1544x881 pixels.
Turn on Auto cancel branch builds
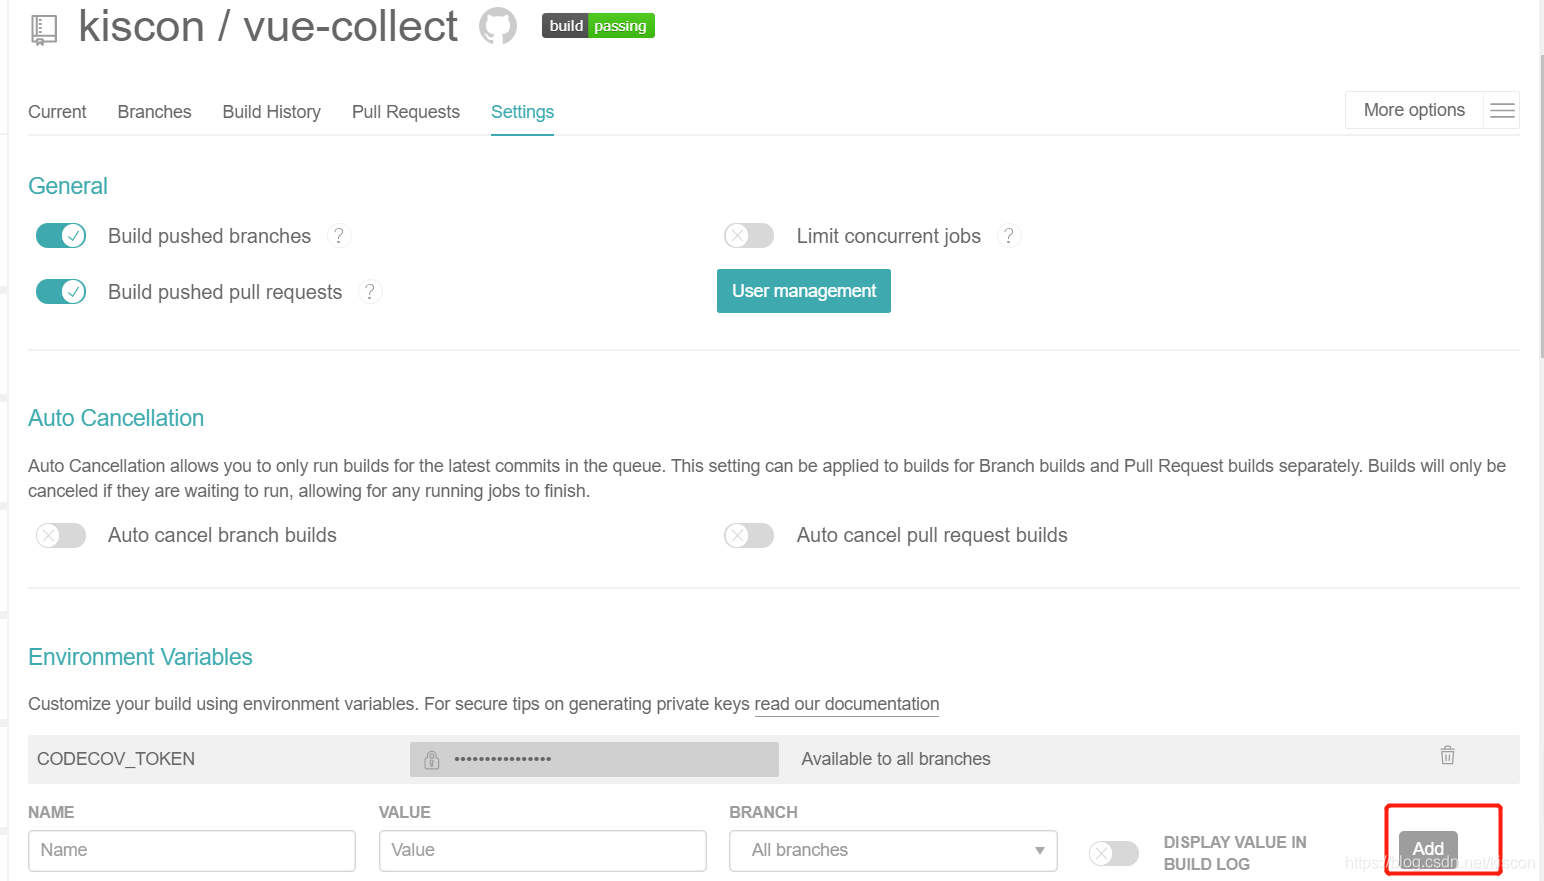[61, 535]
